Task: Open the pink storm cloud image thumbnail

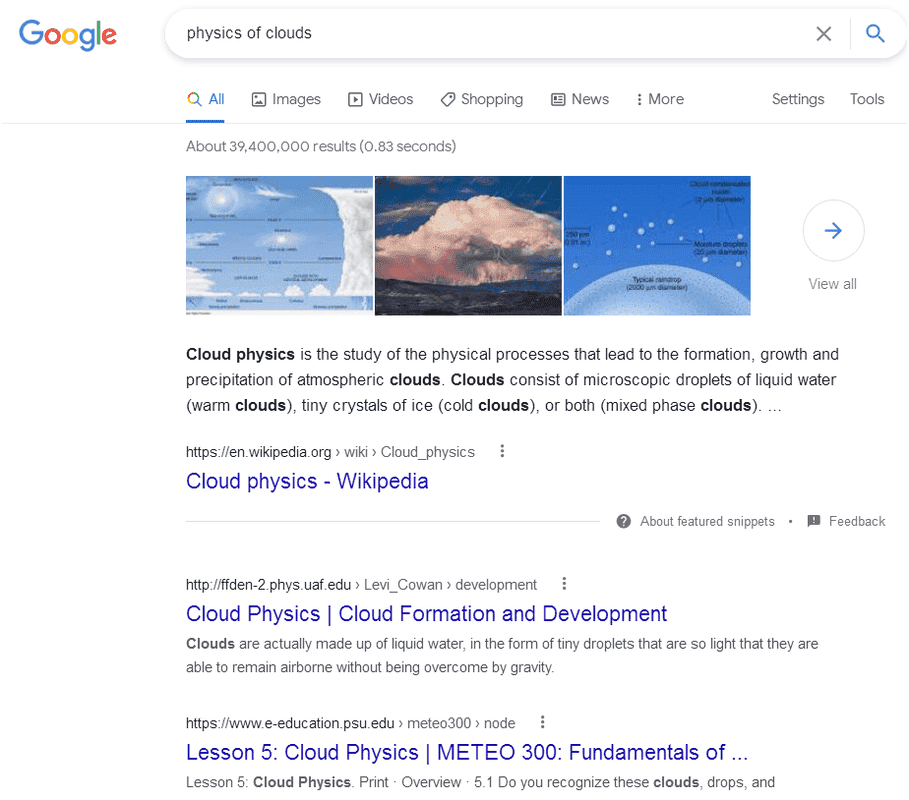Action: point(468,246)
